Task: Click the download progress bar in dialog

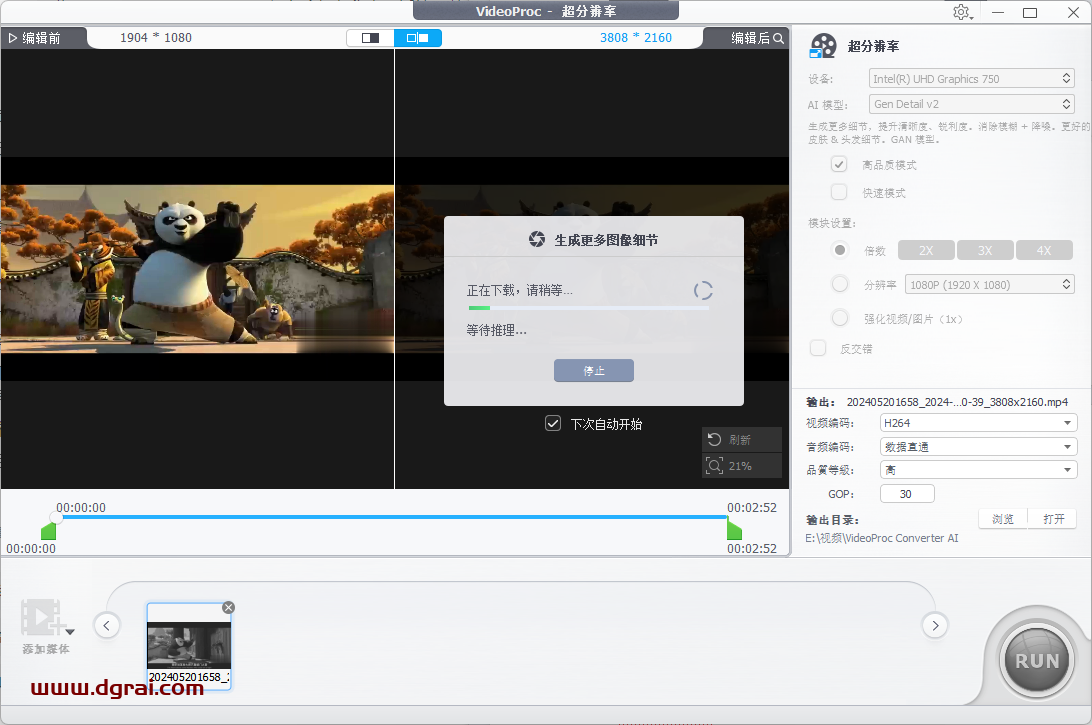Action: (x=588, y=308)
